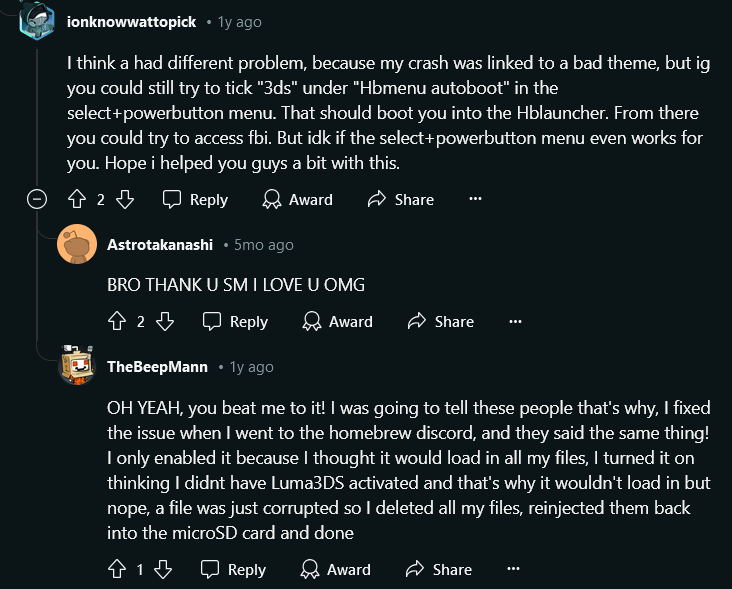This screenshot has height=589, width=732.
Task: Downvote ionknowwattopick's comment
Action: (x=125, y=199)
